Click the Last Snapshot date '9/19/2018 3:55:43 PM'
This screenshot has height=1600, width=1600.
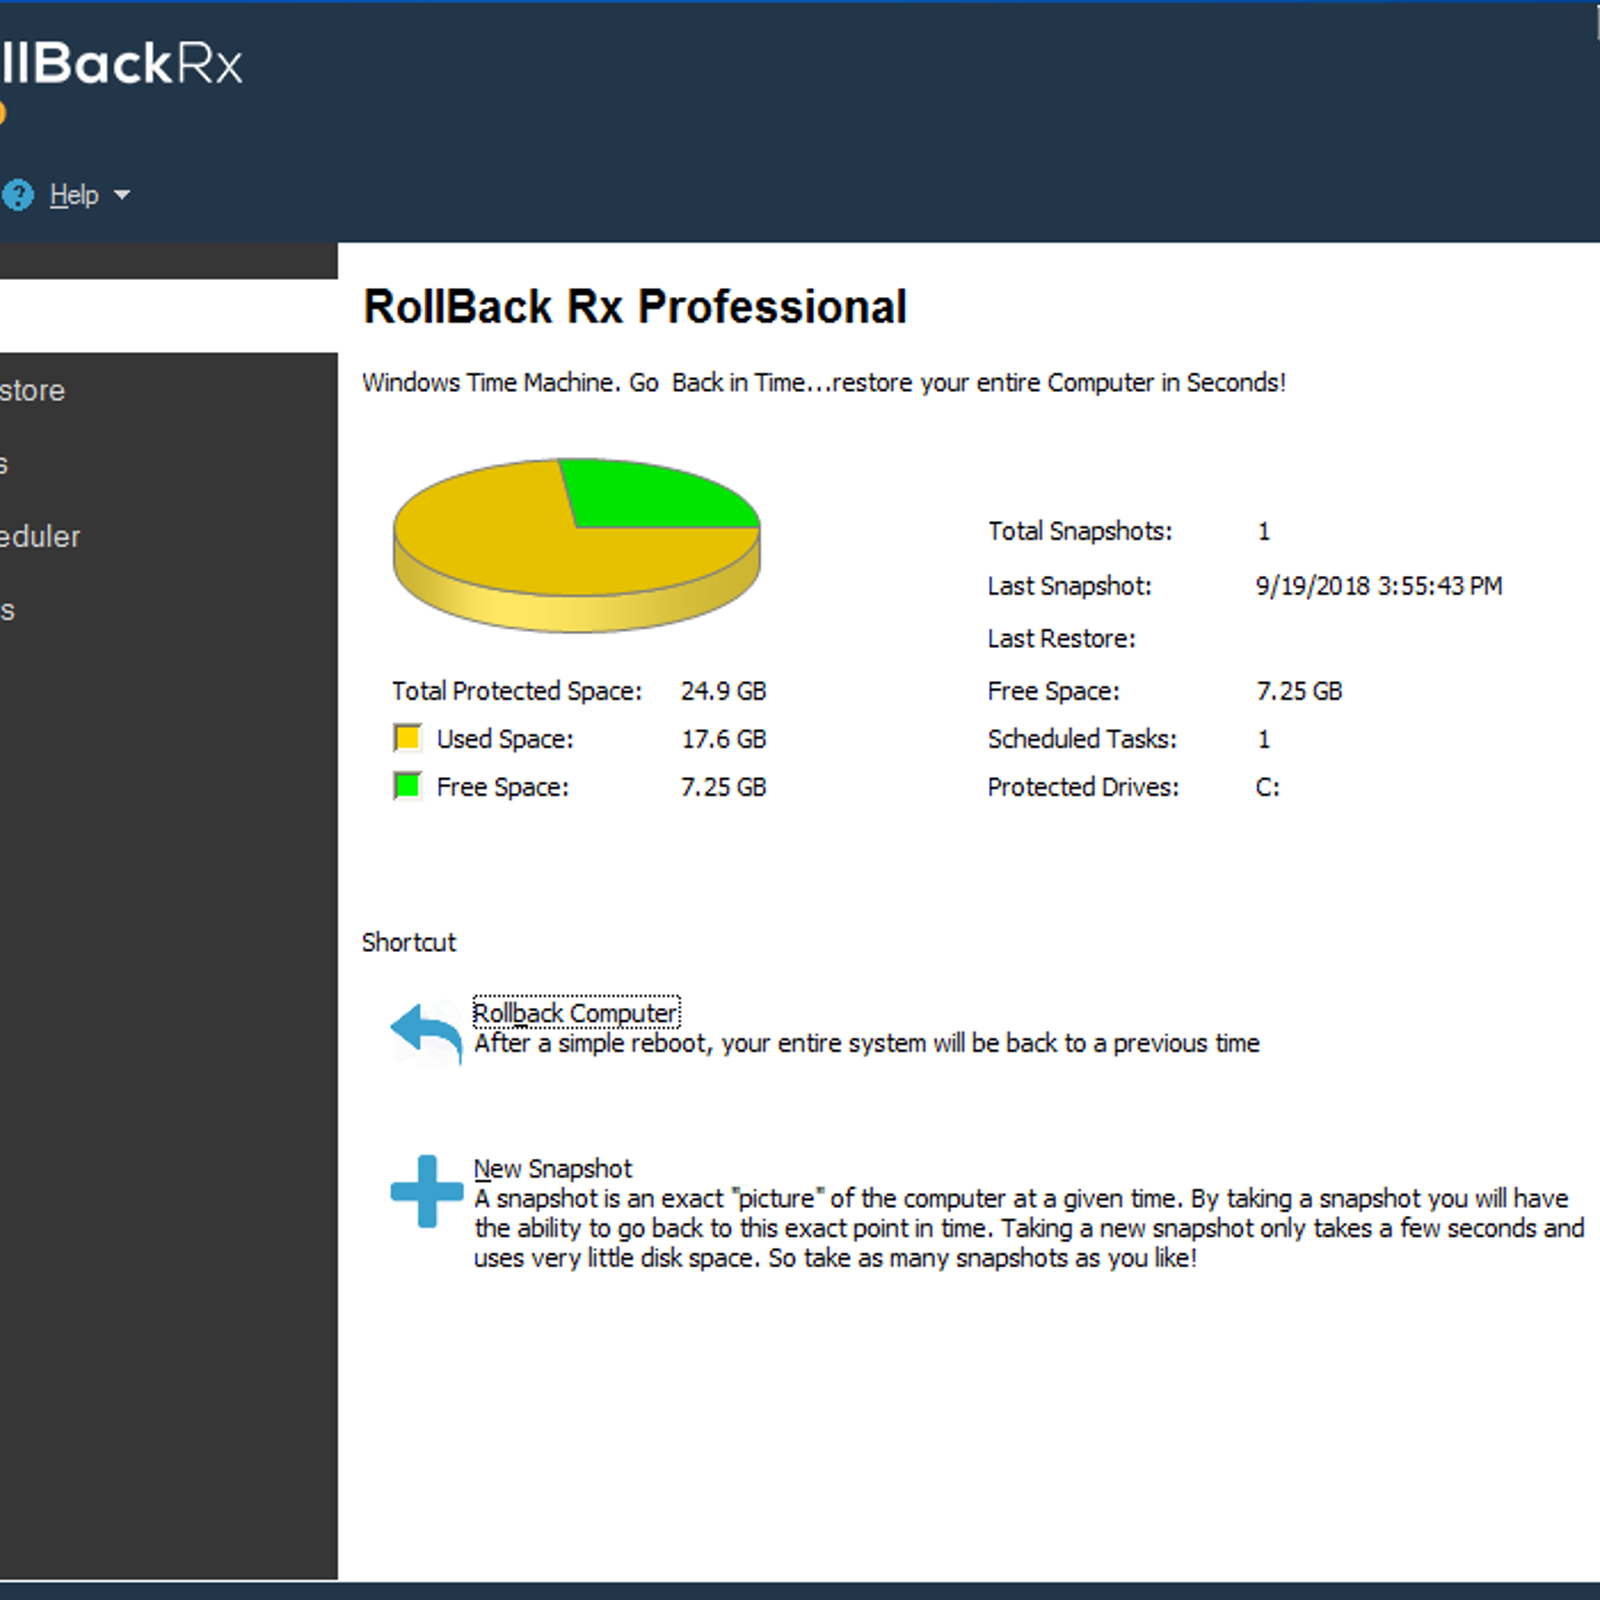1379,586
